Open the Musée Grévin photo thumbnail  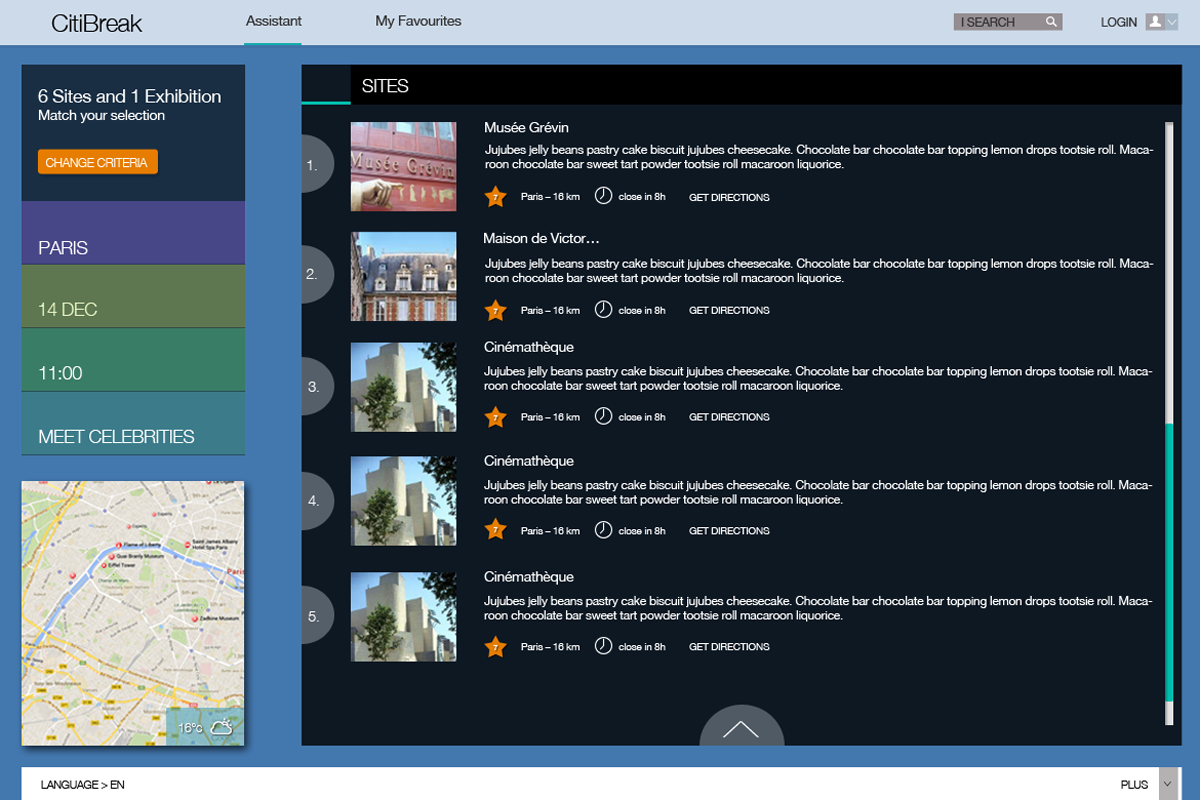pyautogui.click(x=403, y=166)
